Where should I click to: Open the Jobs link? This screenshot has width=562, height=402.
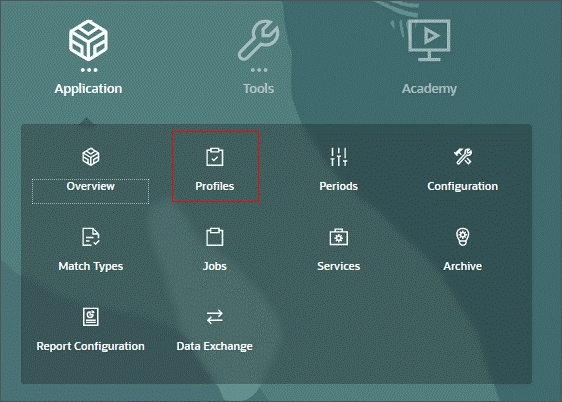click(x=215, y=266)
